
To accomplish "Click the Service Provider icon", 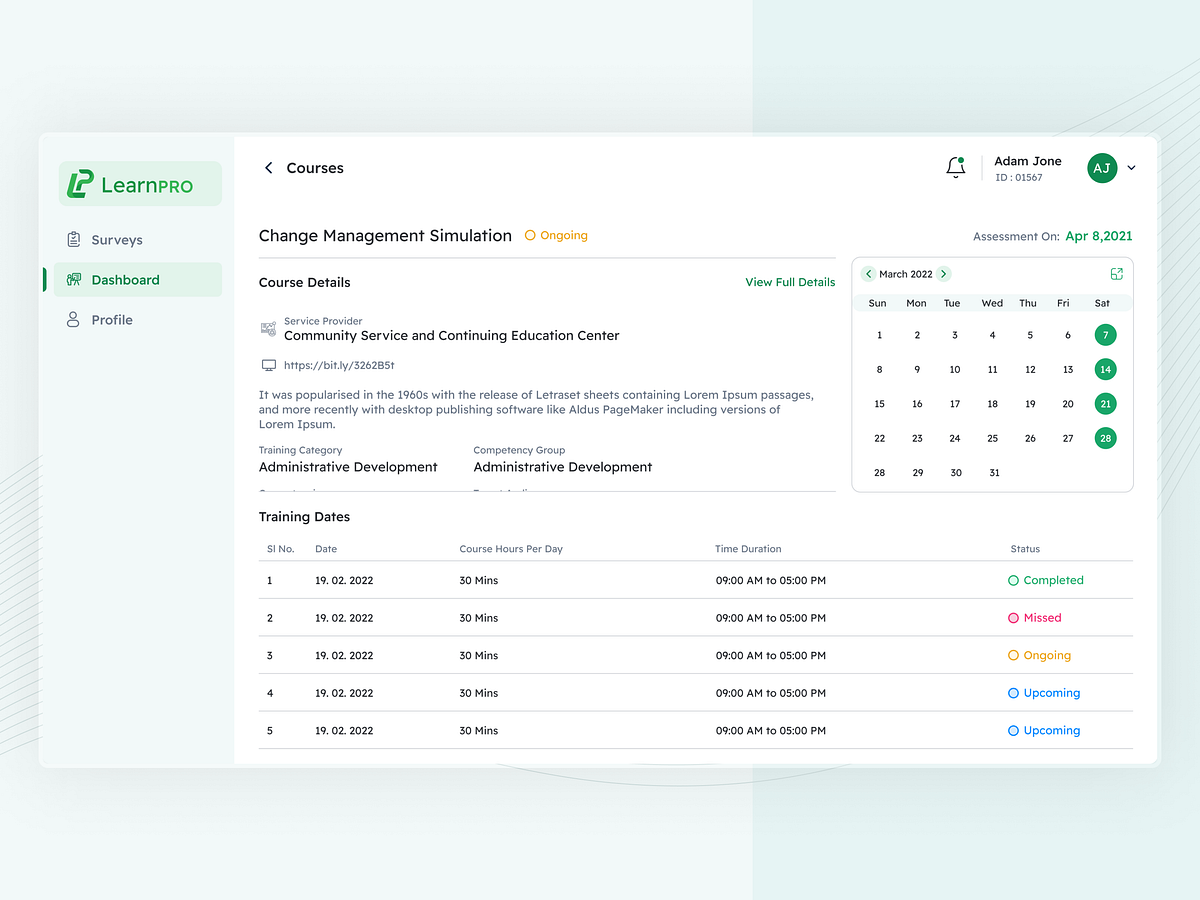I will [x=268, y=328].
